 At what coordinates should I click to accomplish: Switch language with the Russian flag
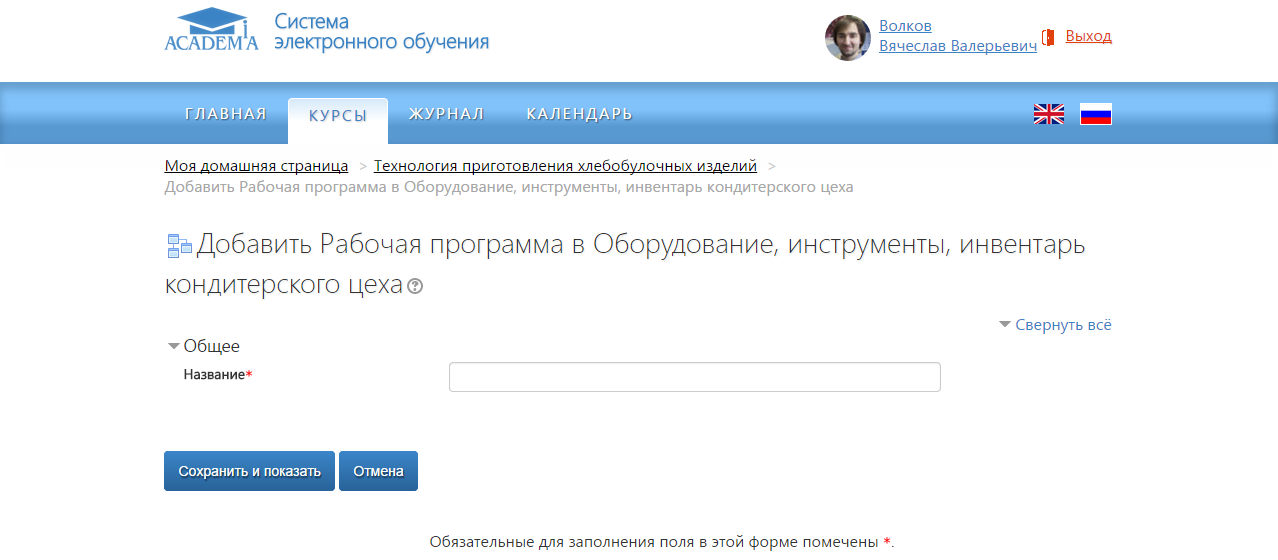(1095, 114)
